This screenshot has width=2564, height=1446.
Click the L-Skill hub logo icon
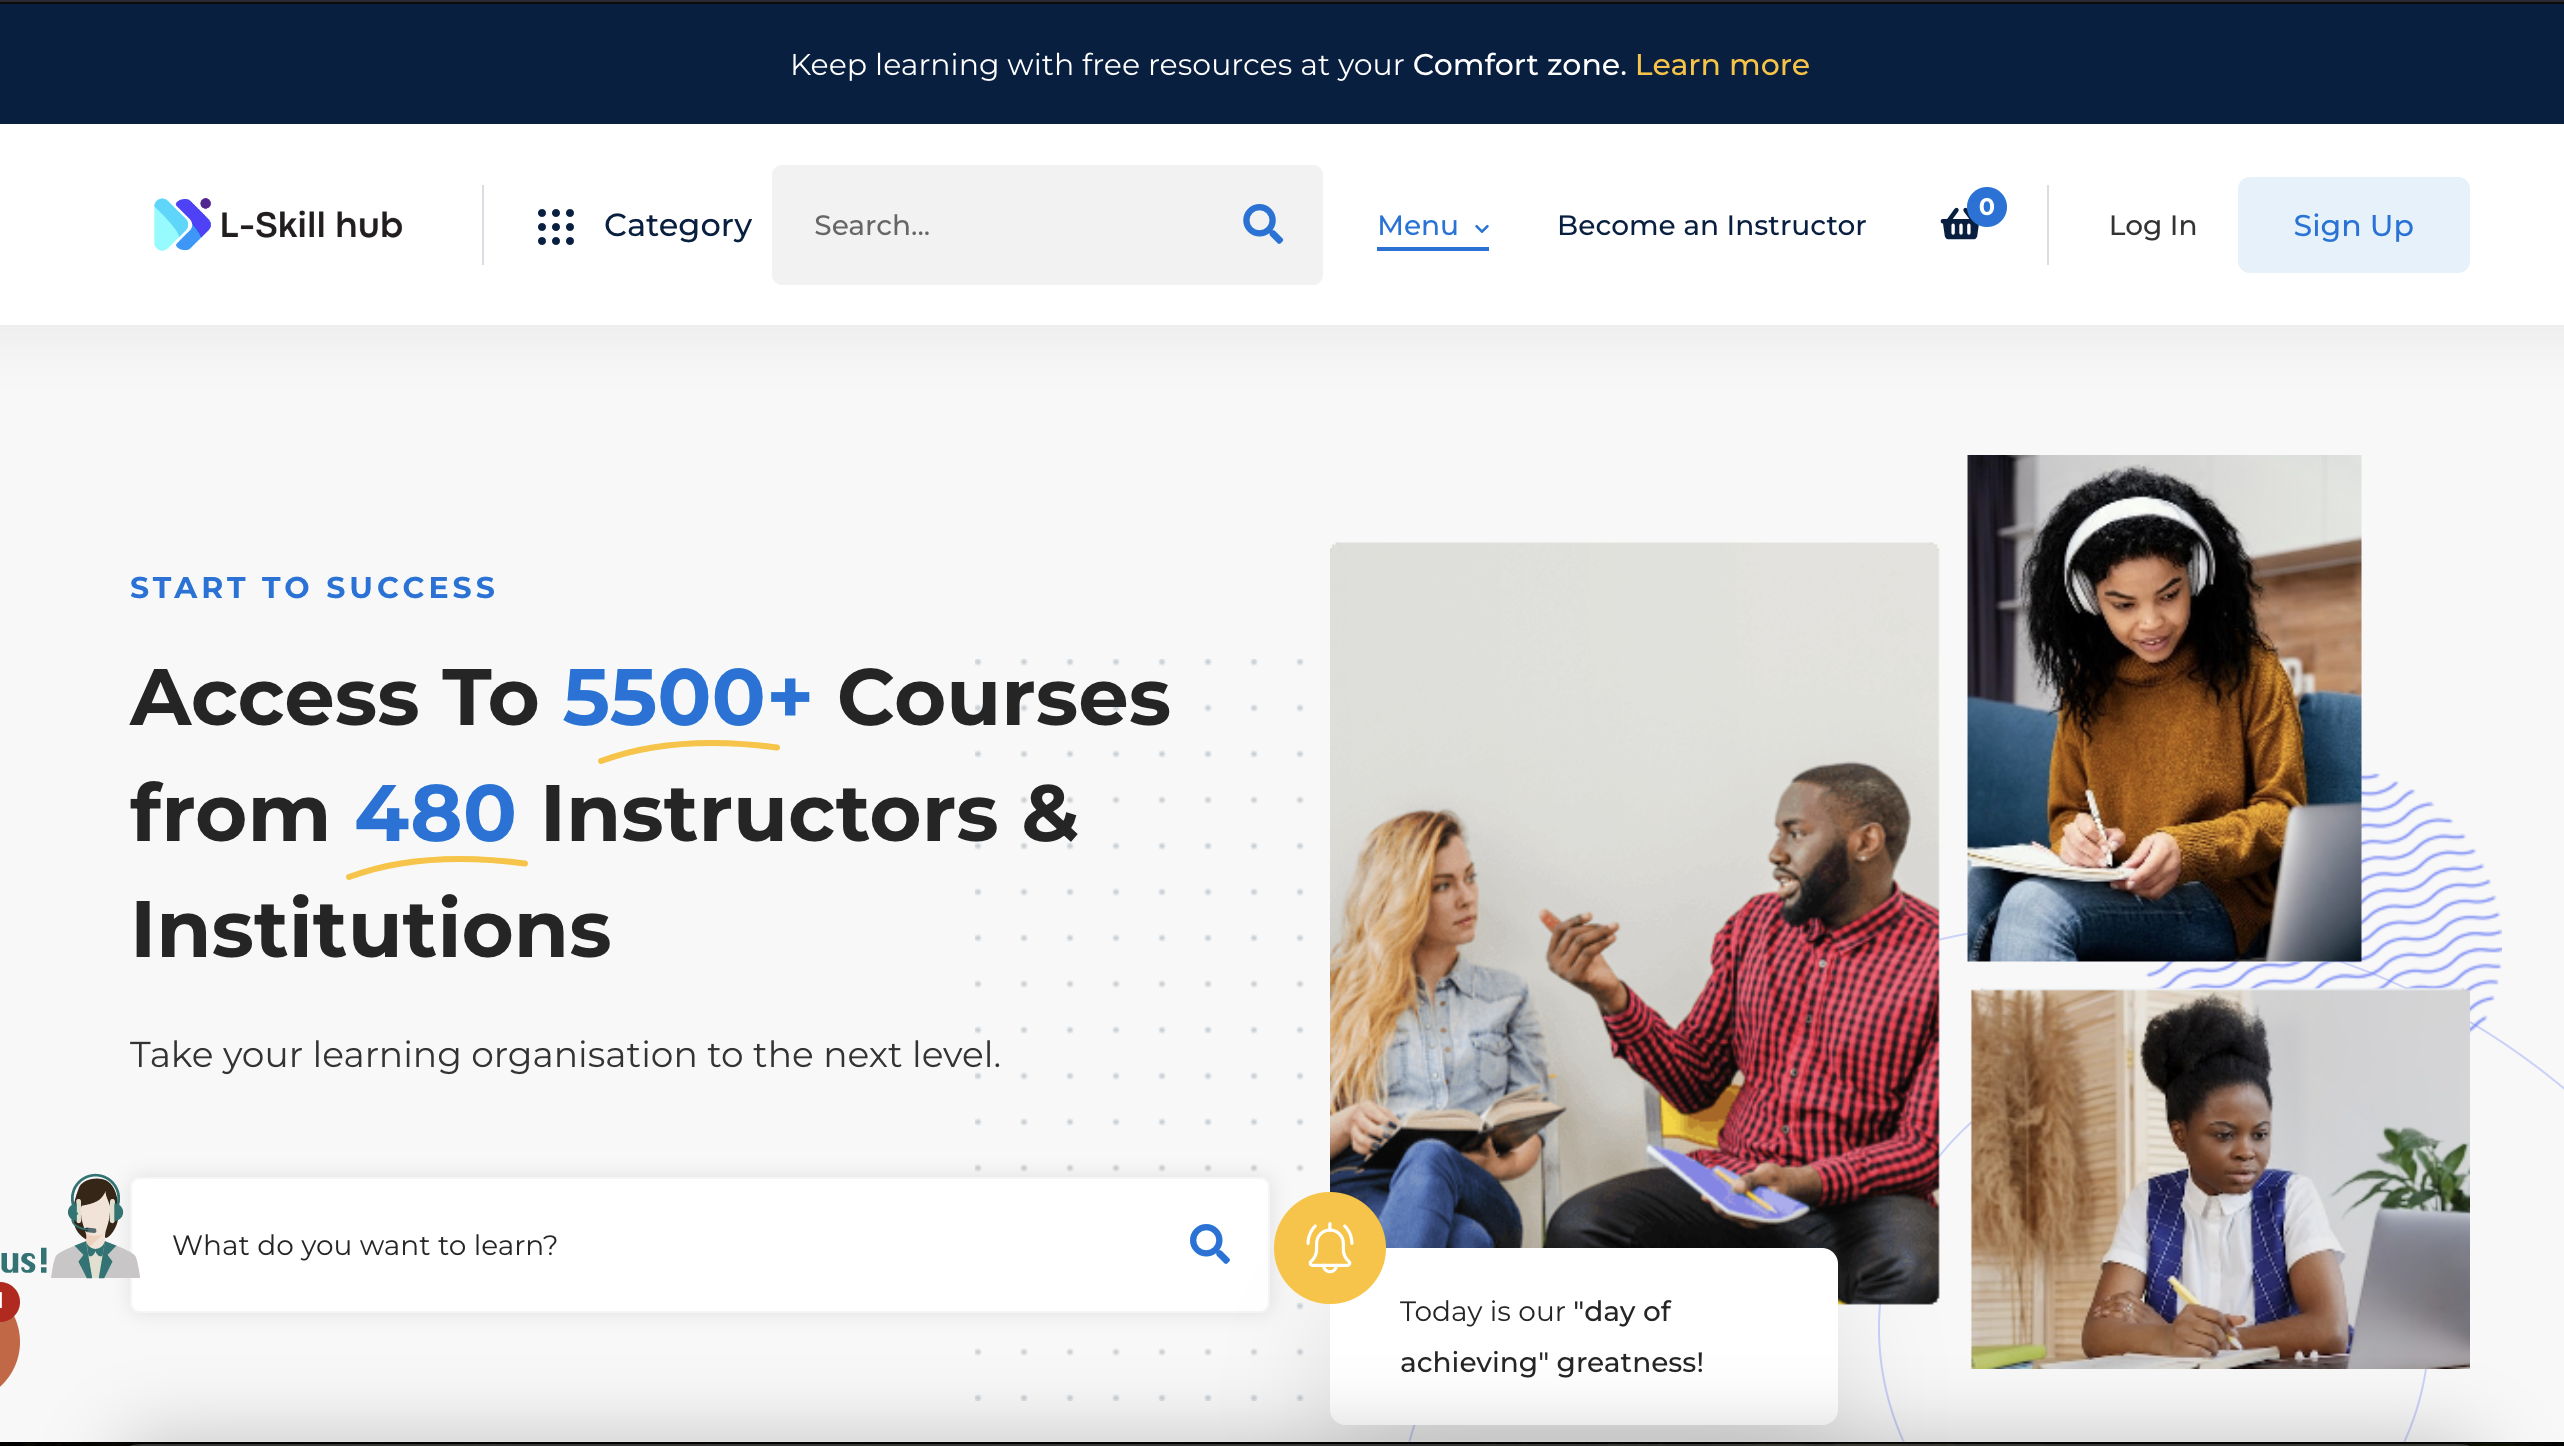pyautogui.click(x=182, y=224)
